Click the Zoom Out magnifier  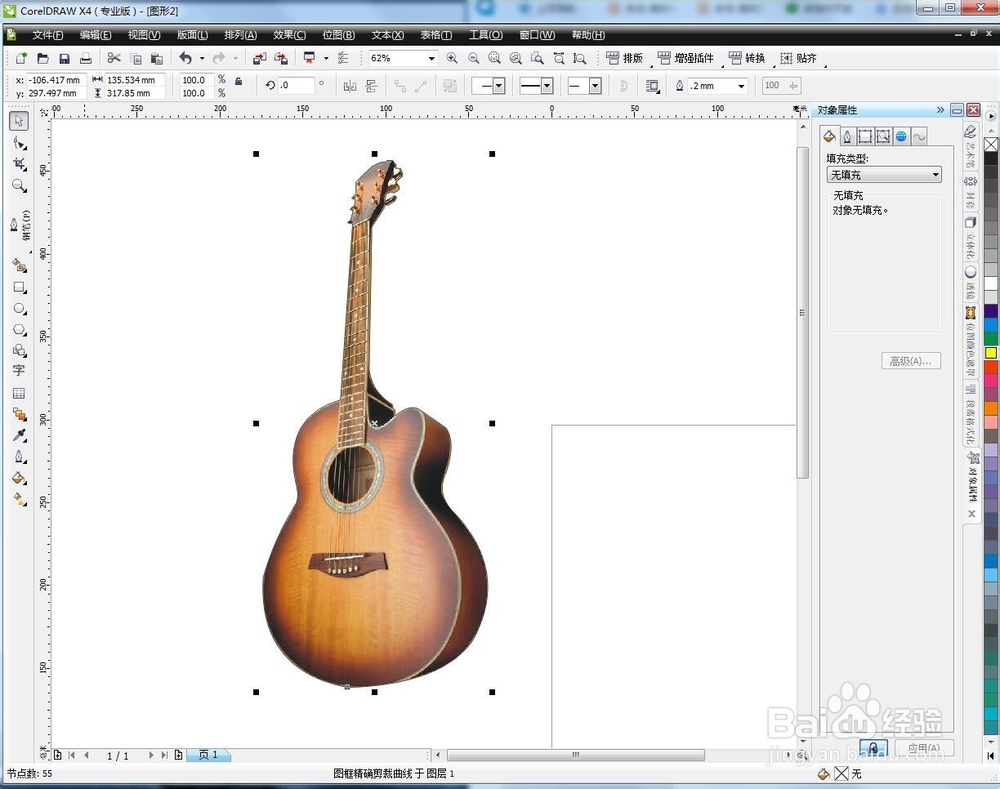473,58
